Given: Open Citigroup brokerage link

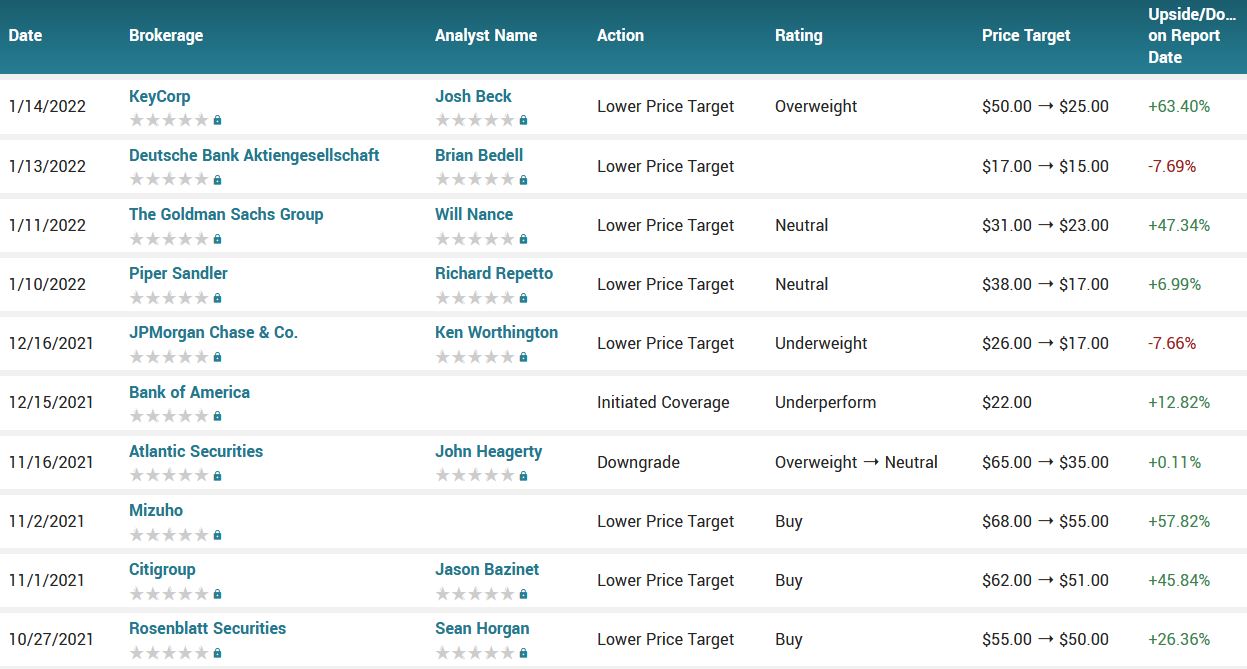Looking at the screenshot, I should click(x=162, y=569).
